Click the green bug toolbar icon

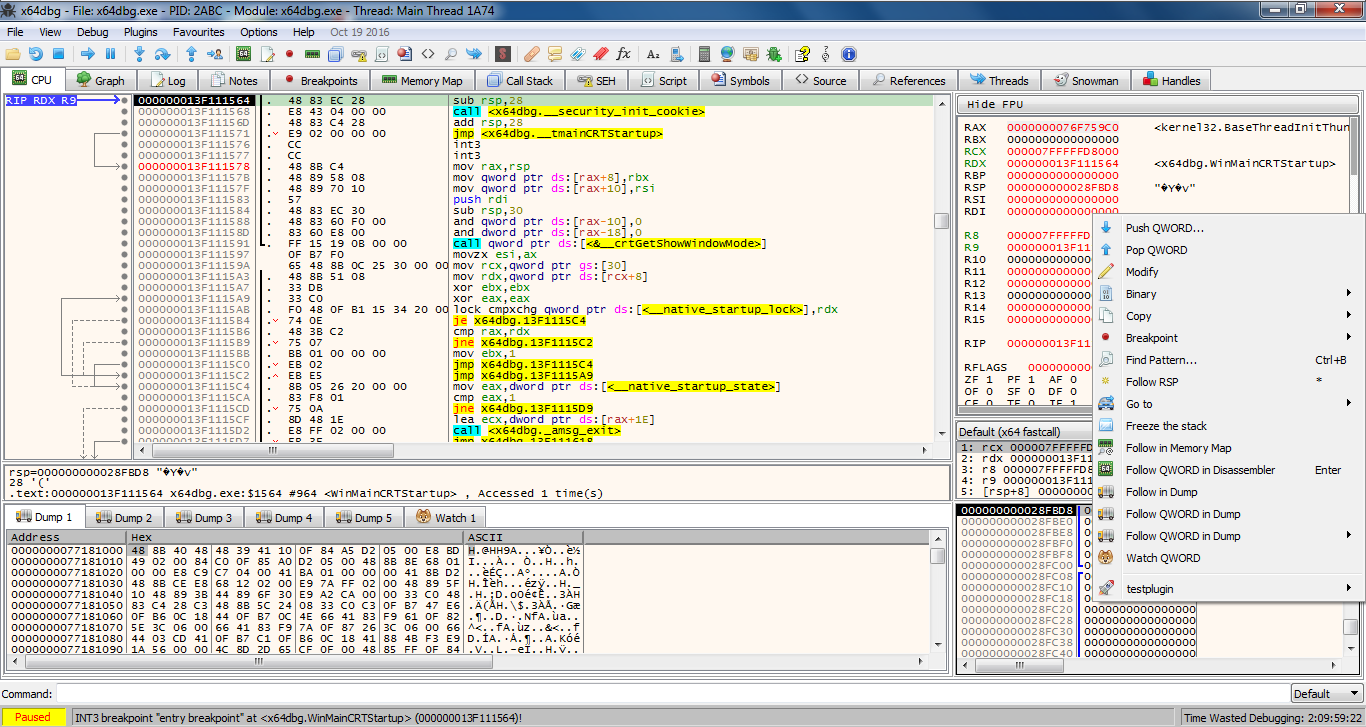(773, 54)
